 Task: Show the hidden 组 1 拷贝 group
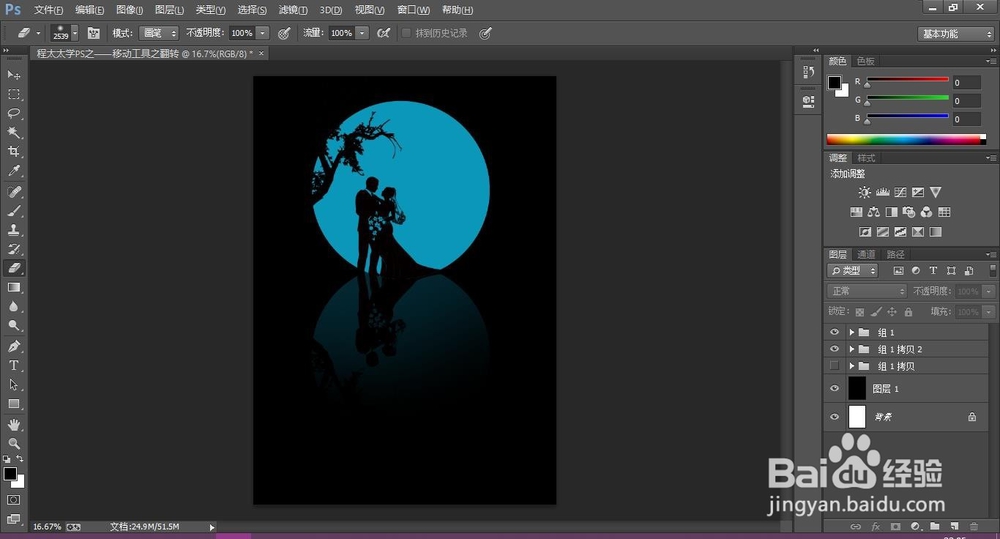coord(834,366)
